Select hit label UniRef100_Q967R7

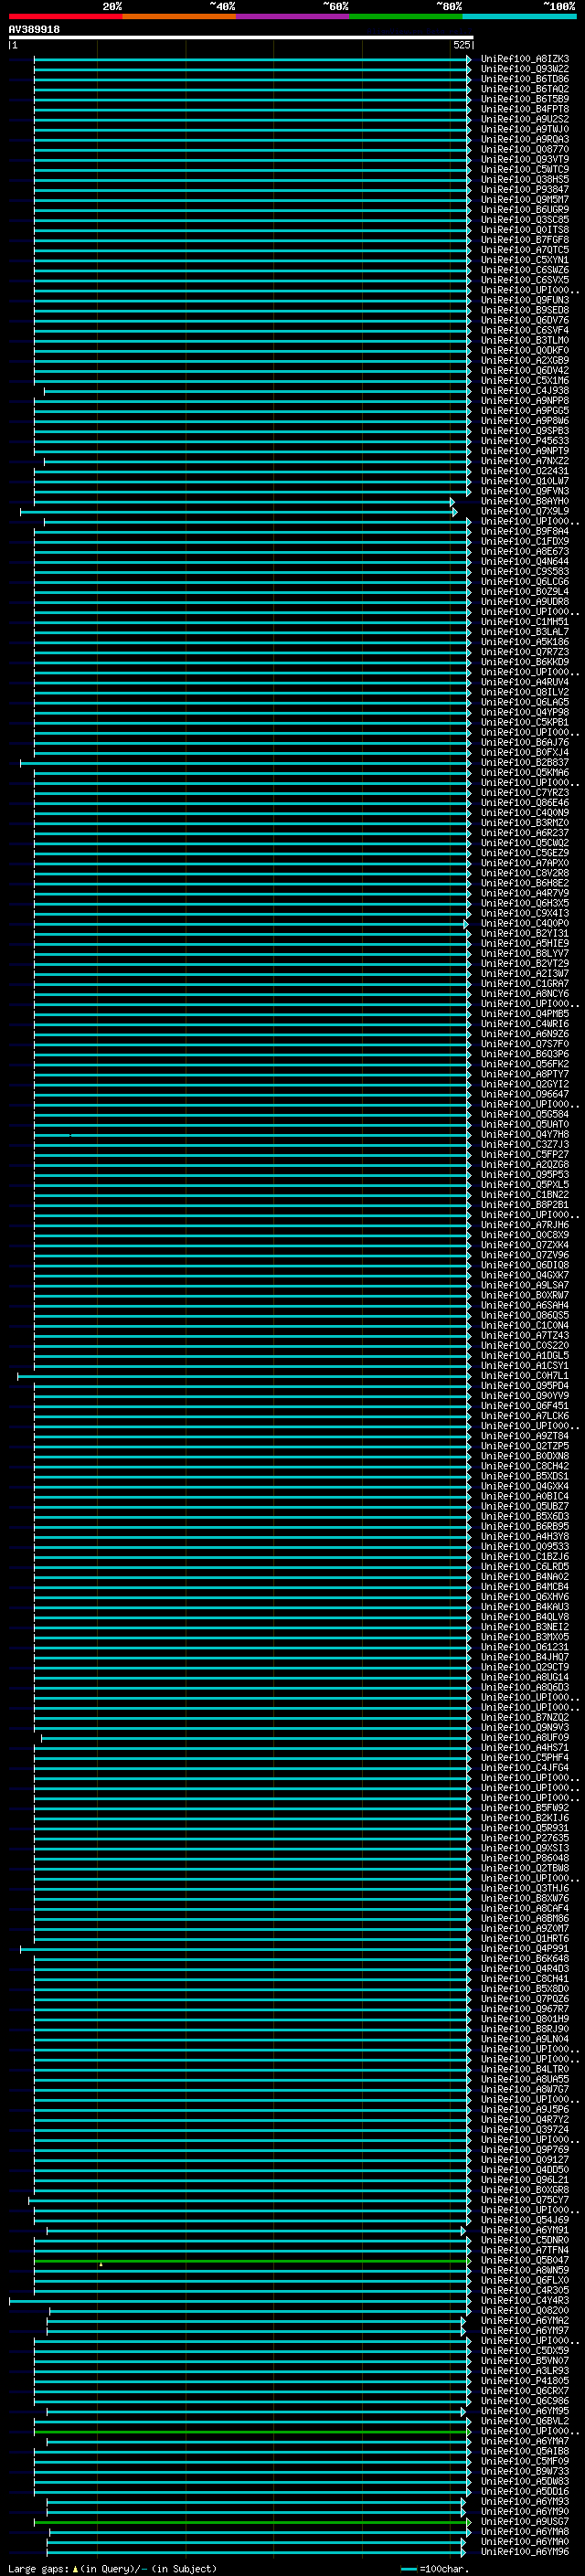(525, 2009)
